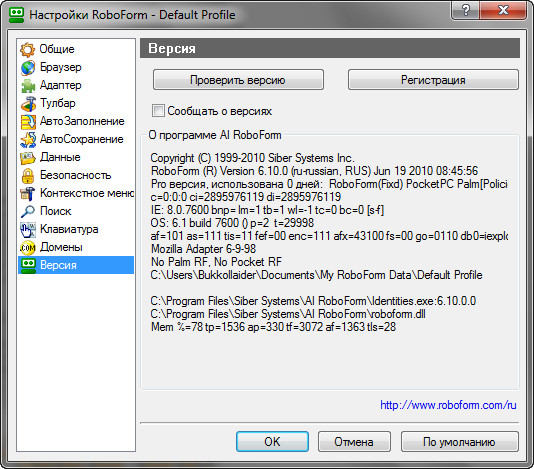Open the Браузер settings section
This screenshot has height=469, width=534.
click(x=61, y=67)
